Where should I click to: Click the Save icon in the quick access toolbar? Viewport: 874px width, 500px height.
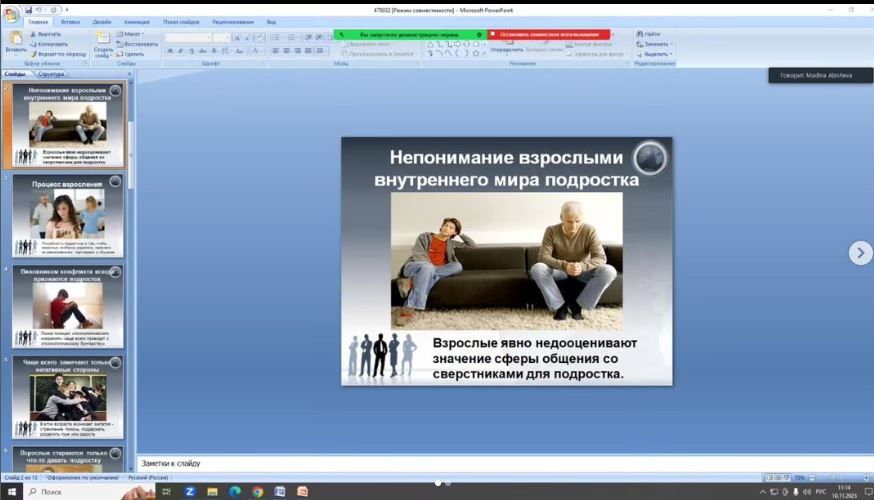[x=29, y=9]
